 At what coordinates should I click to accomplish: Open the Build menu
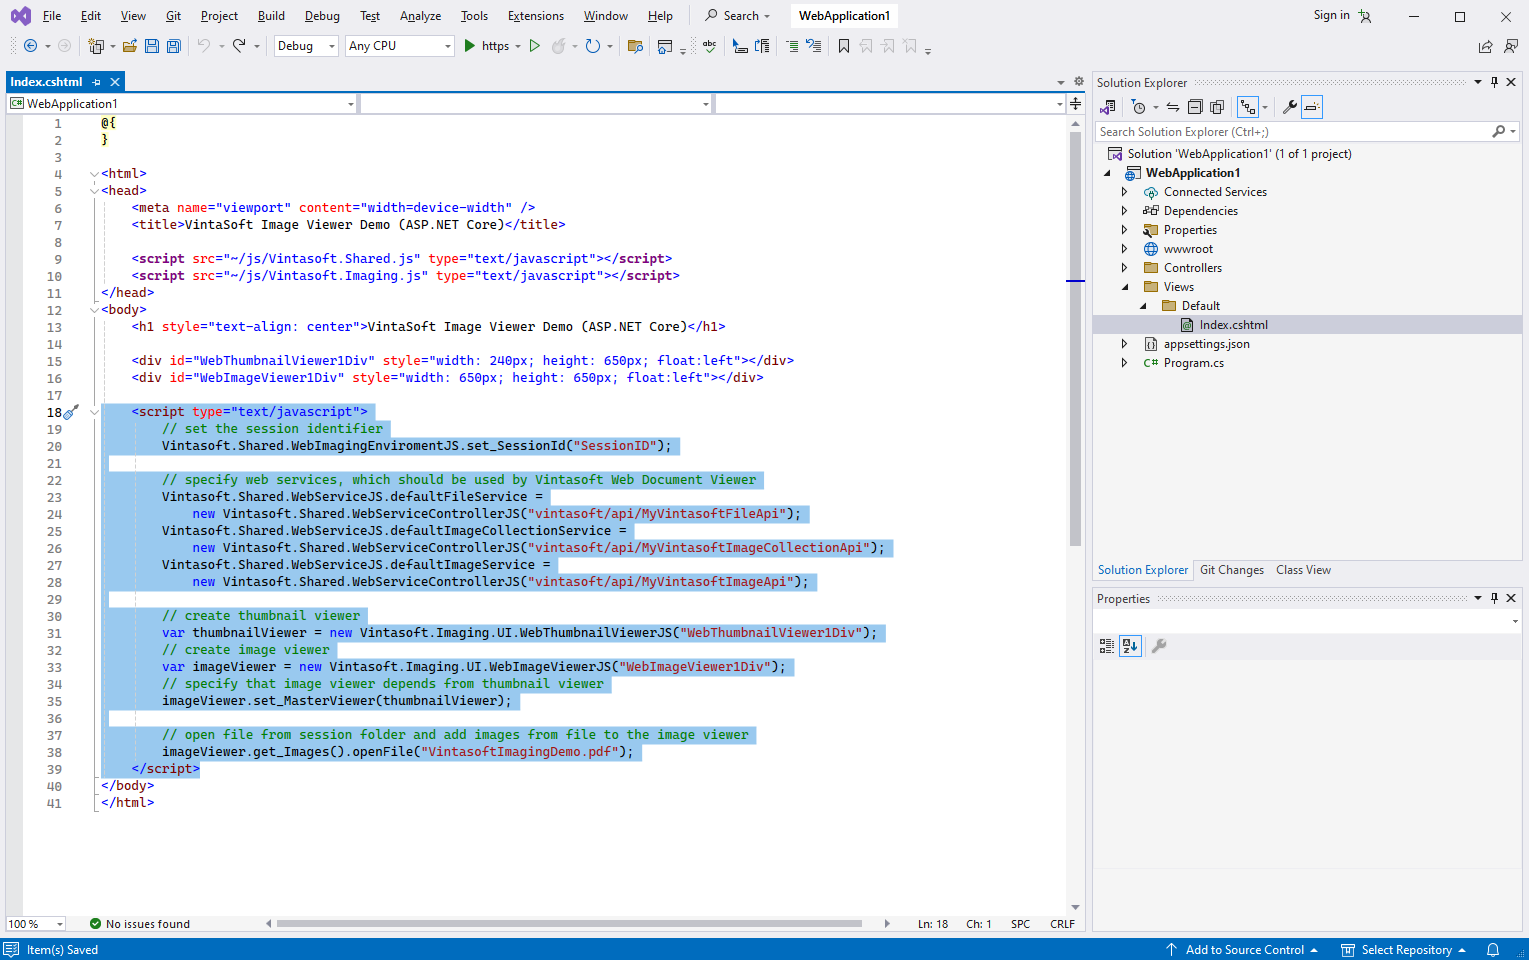click(x=271, y=16)
